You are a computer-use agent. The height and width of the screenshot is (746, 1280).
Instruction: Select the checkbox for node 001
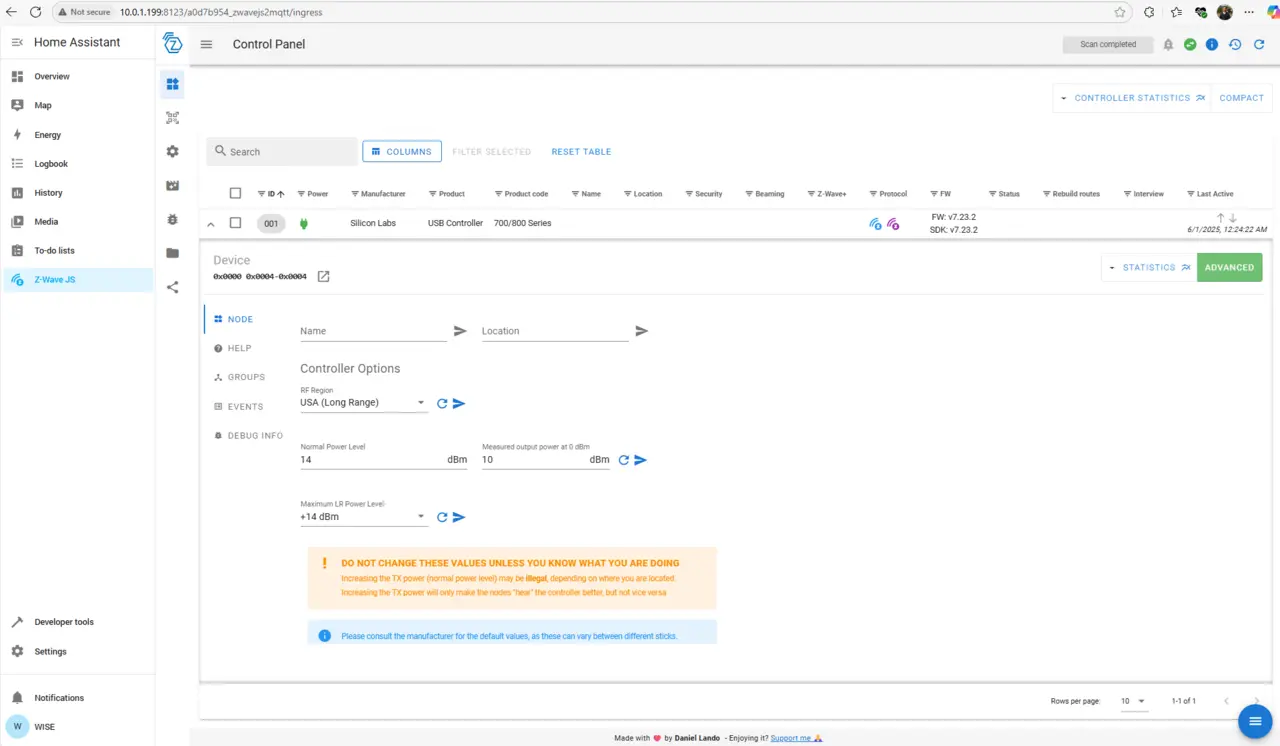[236, 223]
